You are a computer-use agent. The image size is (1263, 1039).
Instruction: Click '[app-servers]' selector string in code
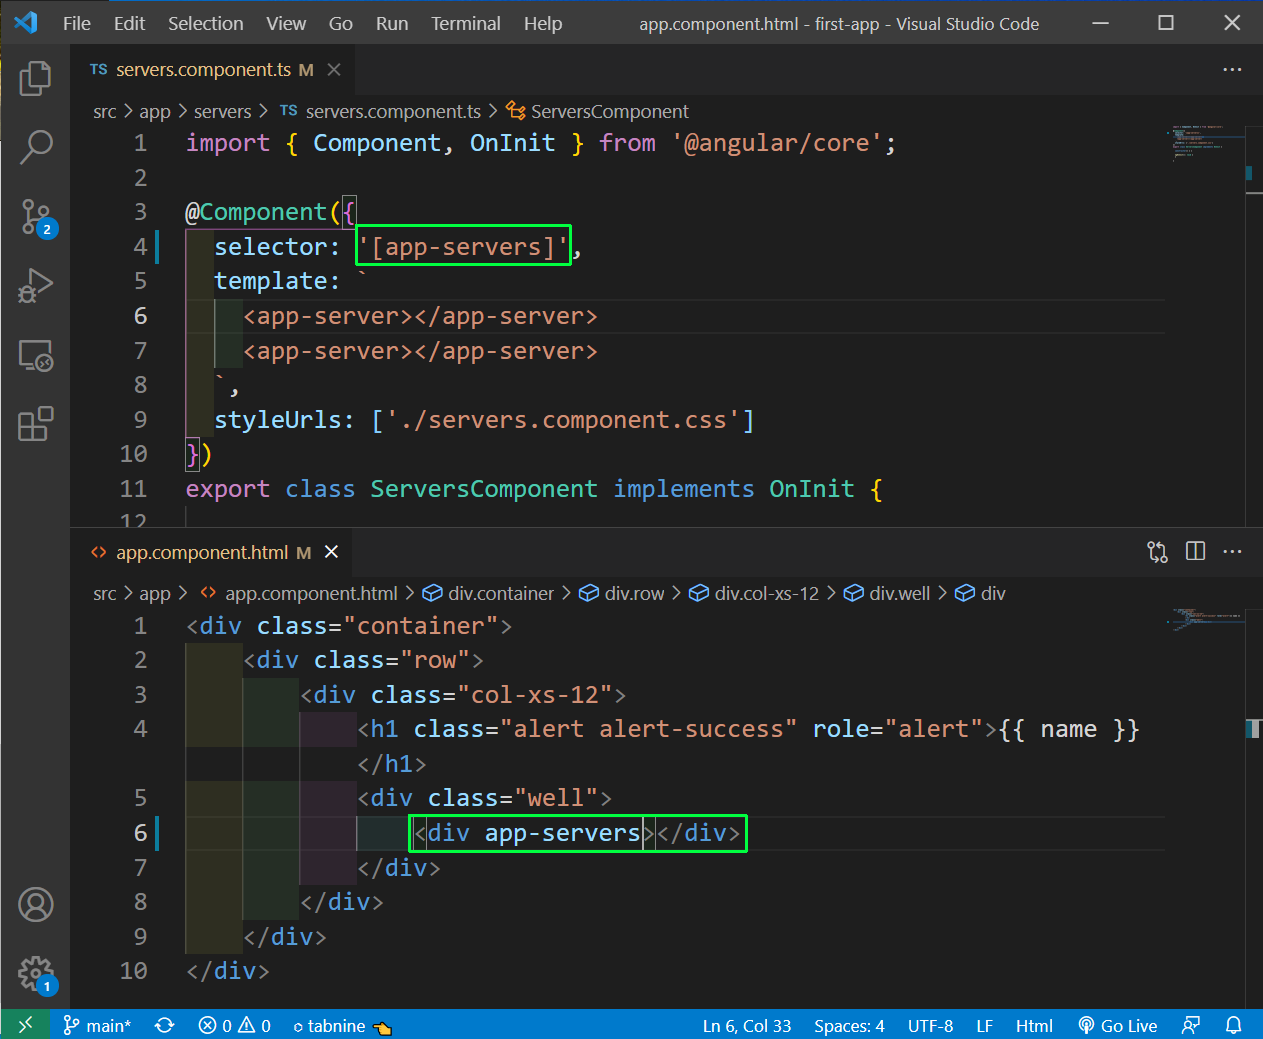464,246
